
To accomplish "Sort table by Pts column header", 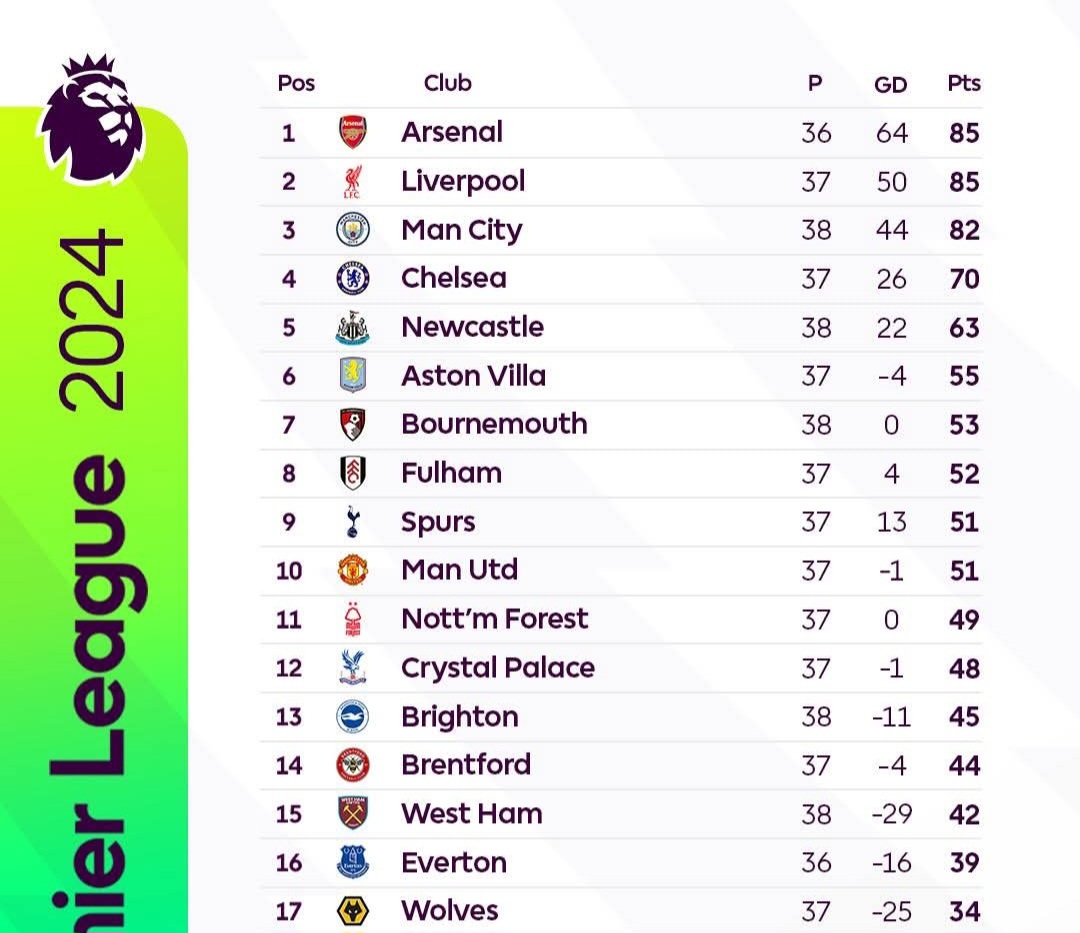I will (x=964, y=83).
